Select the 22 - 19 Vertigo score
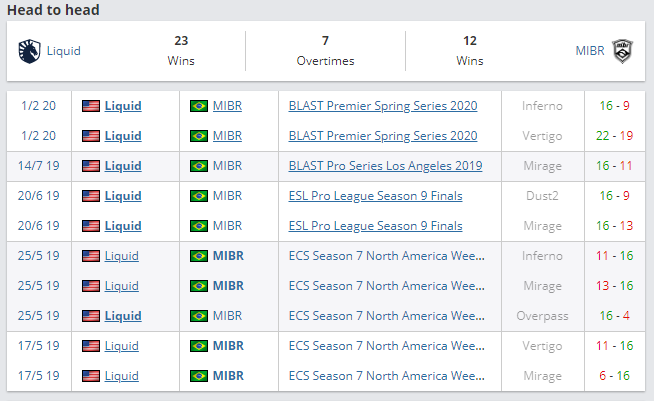 pos(614,136)
